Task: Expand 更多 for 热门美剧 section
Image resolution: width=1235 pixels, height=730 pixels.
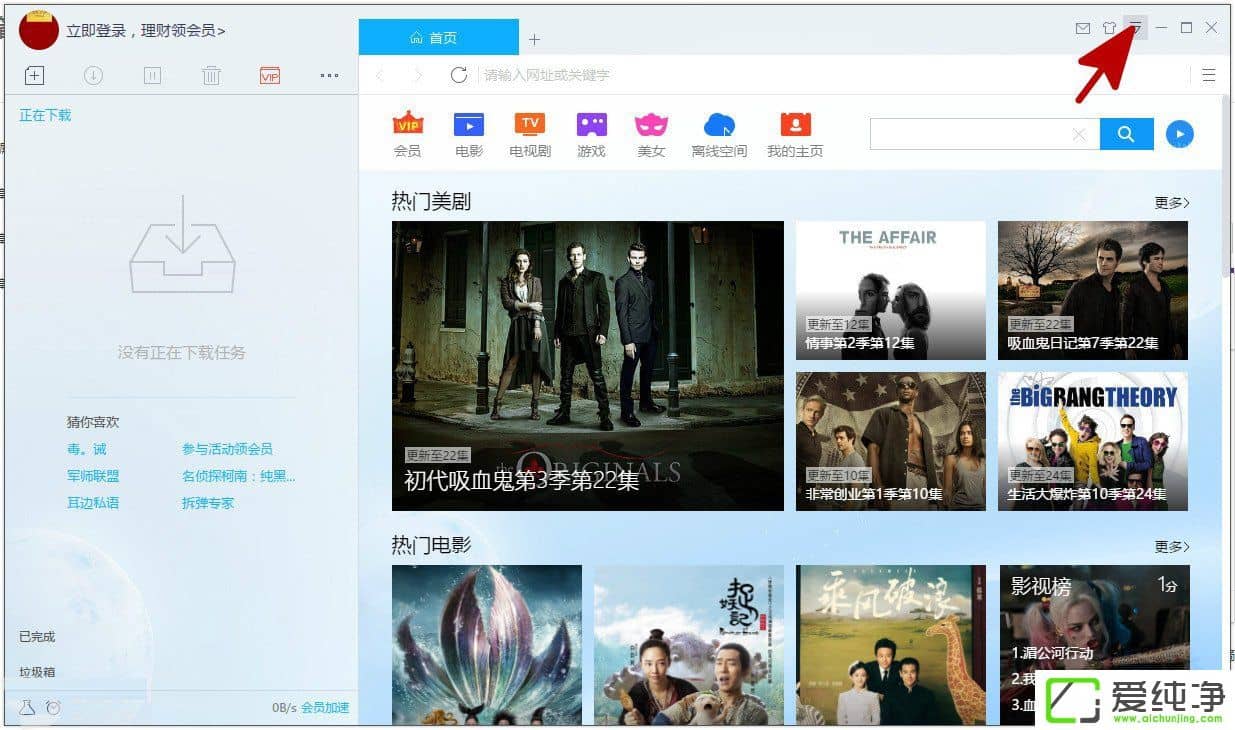Action: [x=1171, y=203]
